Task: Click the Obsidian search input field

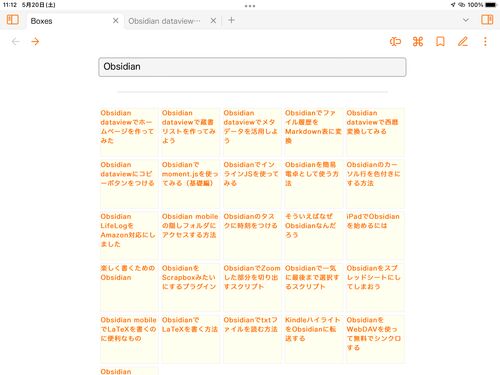Action: (252, 67)
